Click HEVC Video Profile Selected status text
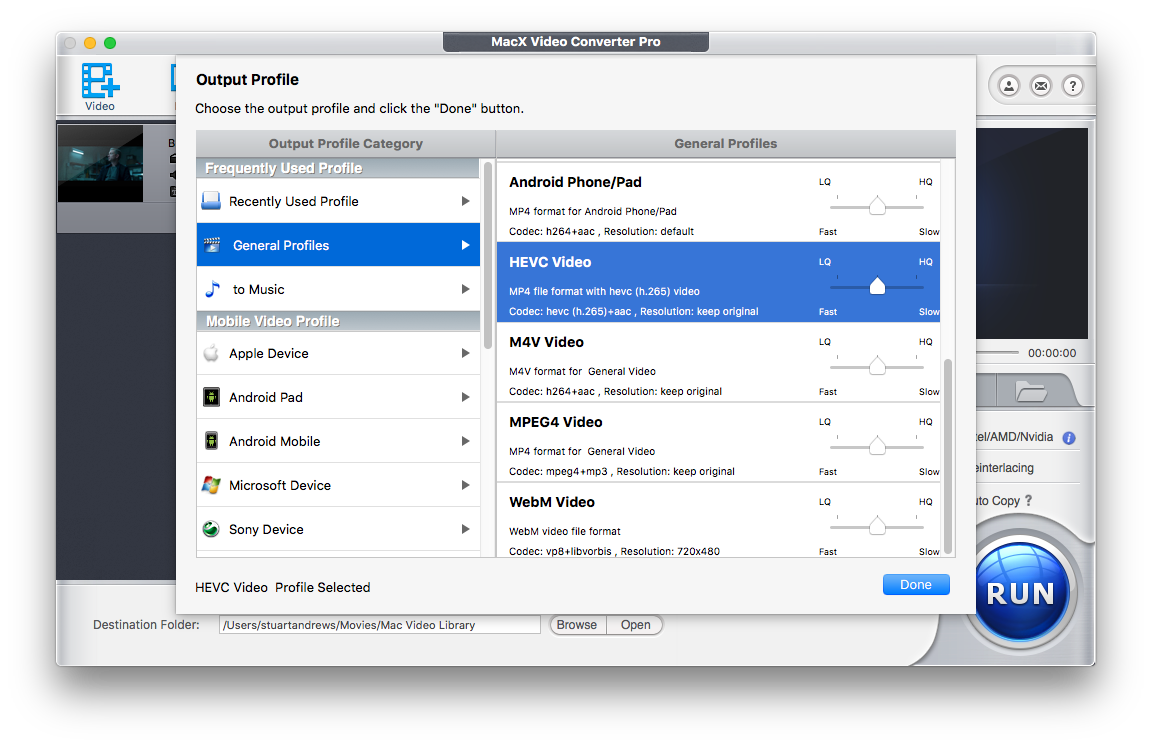The height and width of the screenshot is (746, 1152). (x=283, y=587)
